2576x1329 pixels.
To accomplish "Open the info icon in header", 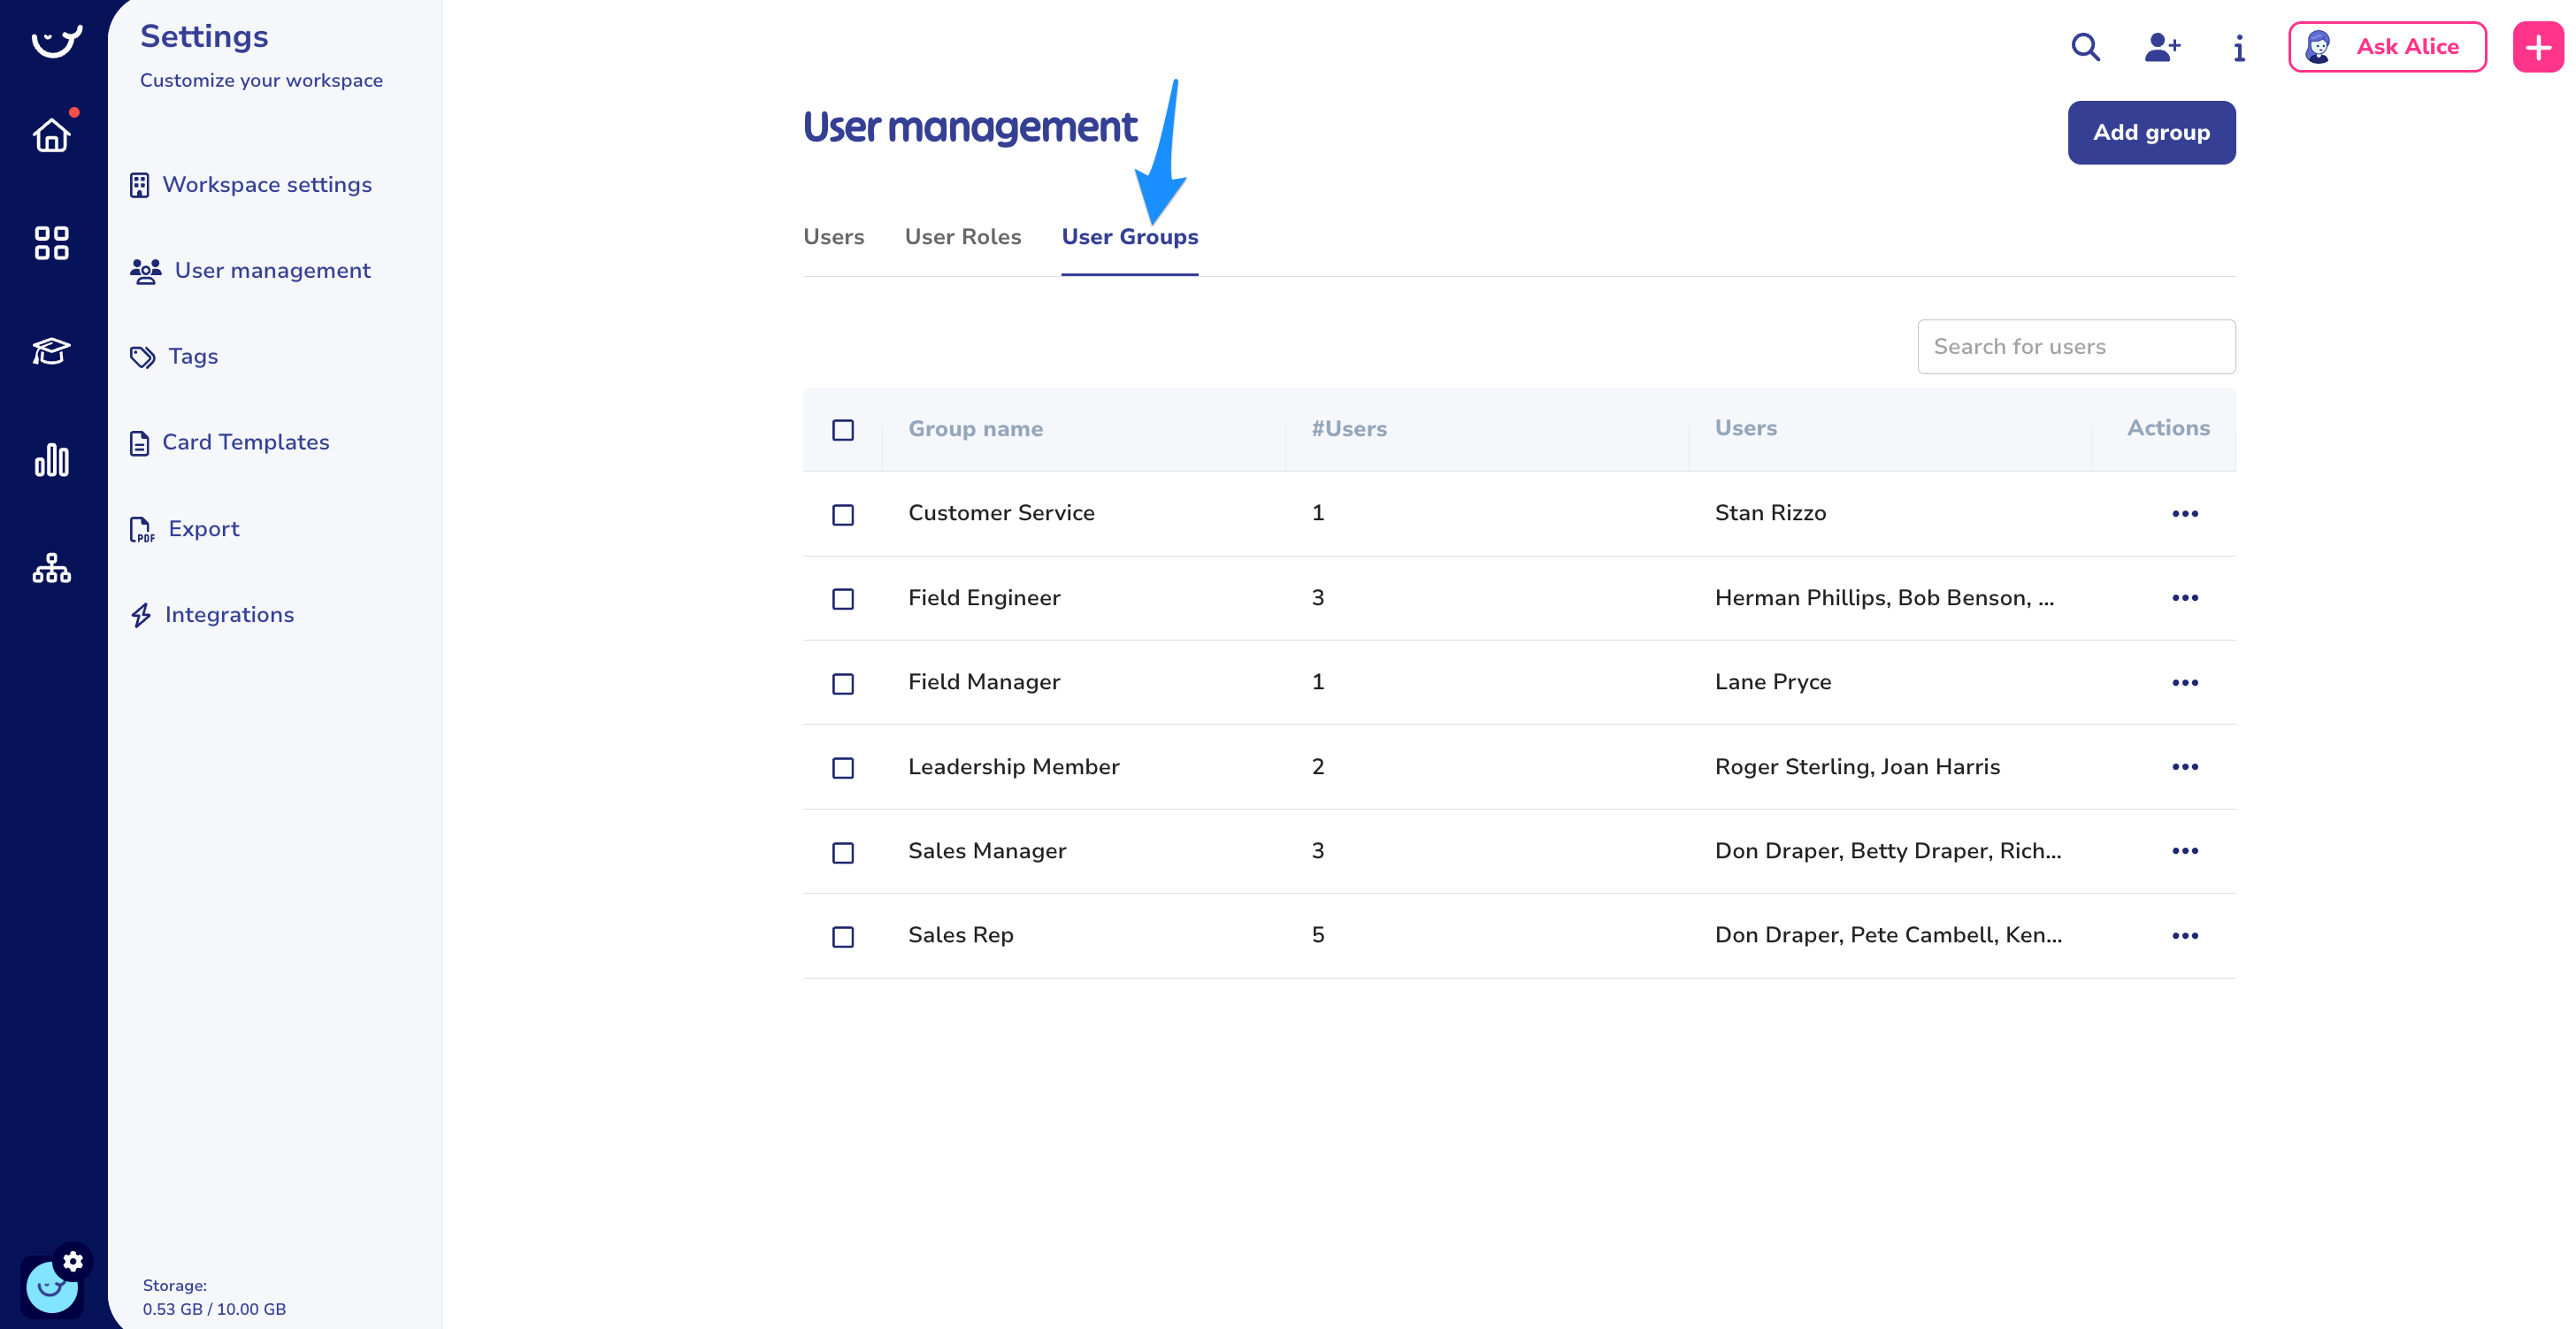I will (x=2239, y=47).
